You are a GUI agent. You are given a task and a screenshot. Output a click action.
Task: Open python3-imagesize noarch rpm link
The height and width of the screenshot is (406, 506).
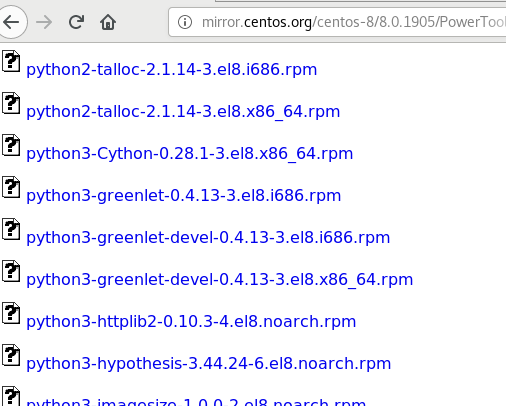(x=196, y=402)
